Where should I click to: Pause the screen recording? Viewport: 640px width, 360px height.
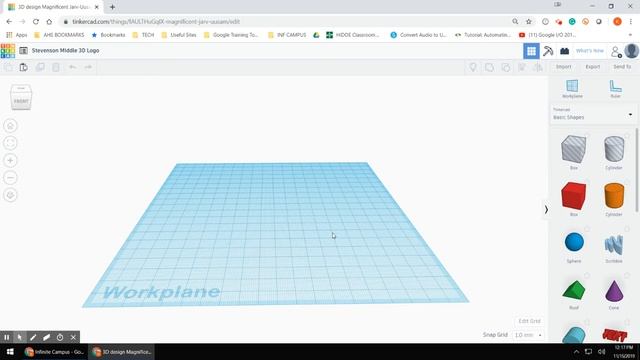[x=7, y=337]
